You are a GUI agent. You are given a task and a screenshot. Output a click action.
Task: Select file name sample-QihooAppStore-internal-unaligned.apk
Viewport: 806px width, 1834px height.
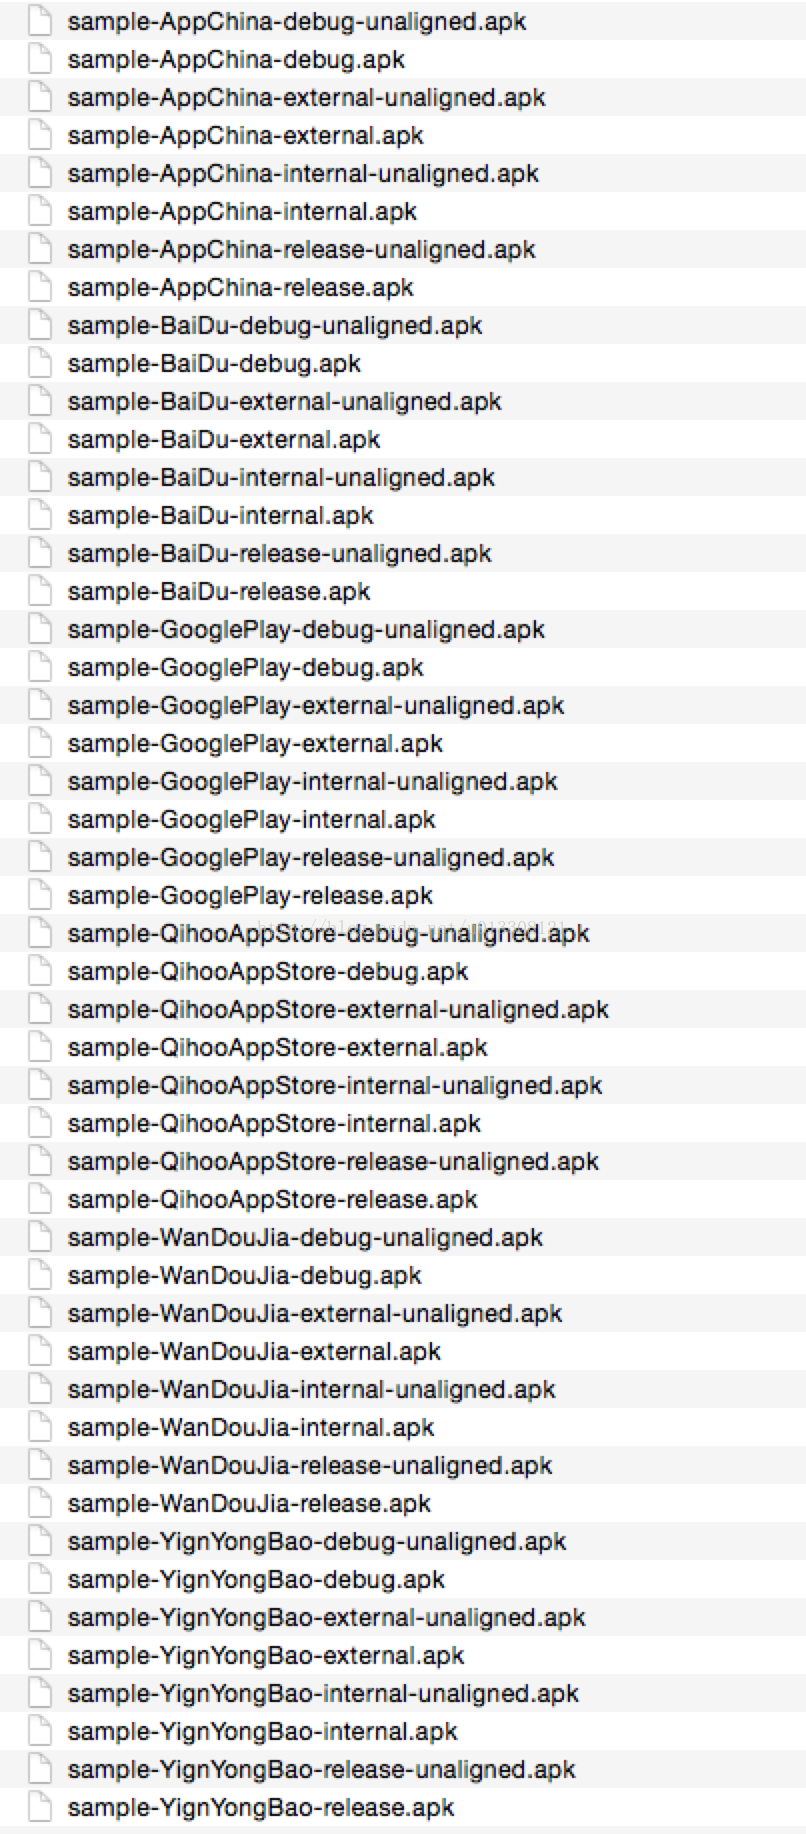point(335,1086)
